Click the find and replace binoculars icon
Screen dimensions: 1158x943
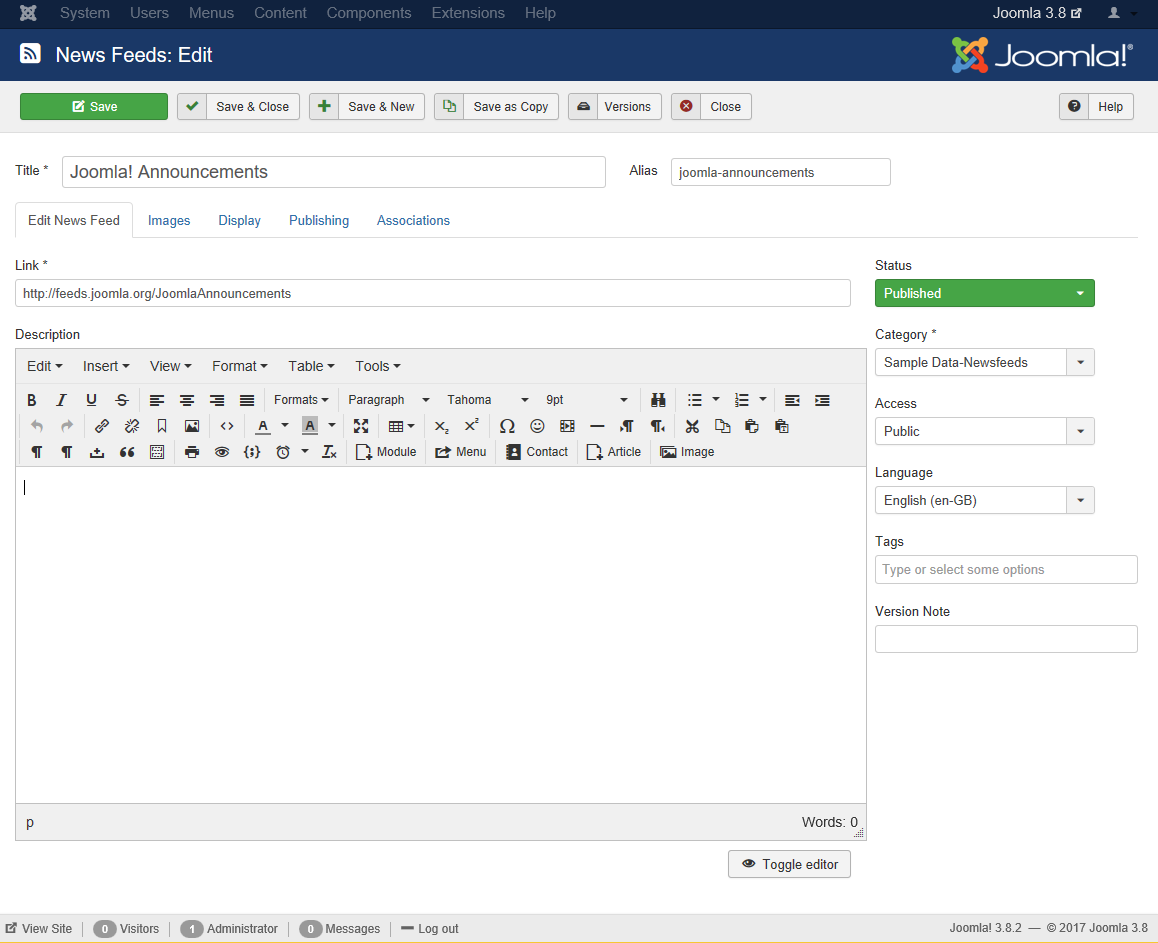pyautogui.click(x=658, y=400)
